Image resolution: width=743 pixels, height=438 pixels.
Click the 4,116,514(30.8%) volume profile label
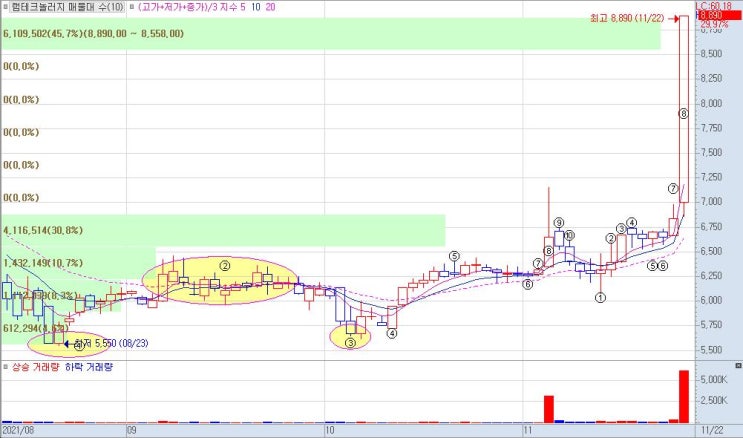pos(43,230)
